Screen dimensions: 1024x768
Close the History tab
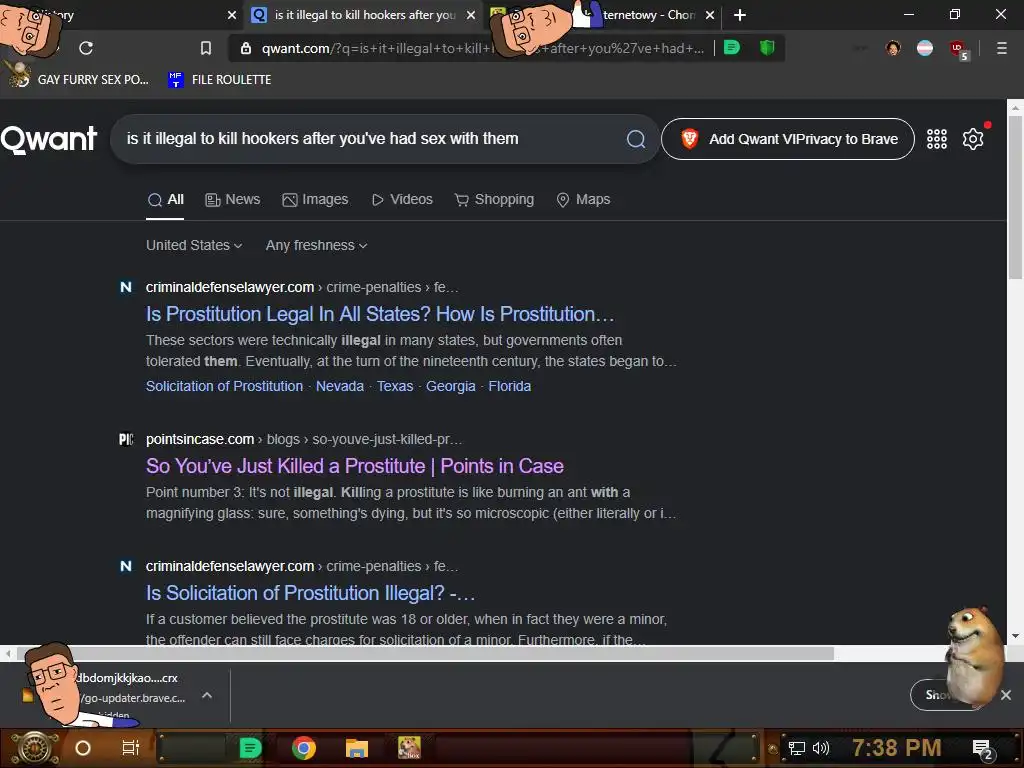tap(232, 15)
